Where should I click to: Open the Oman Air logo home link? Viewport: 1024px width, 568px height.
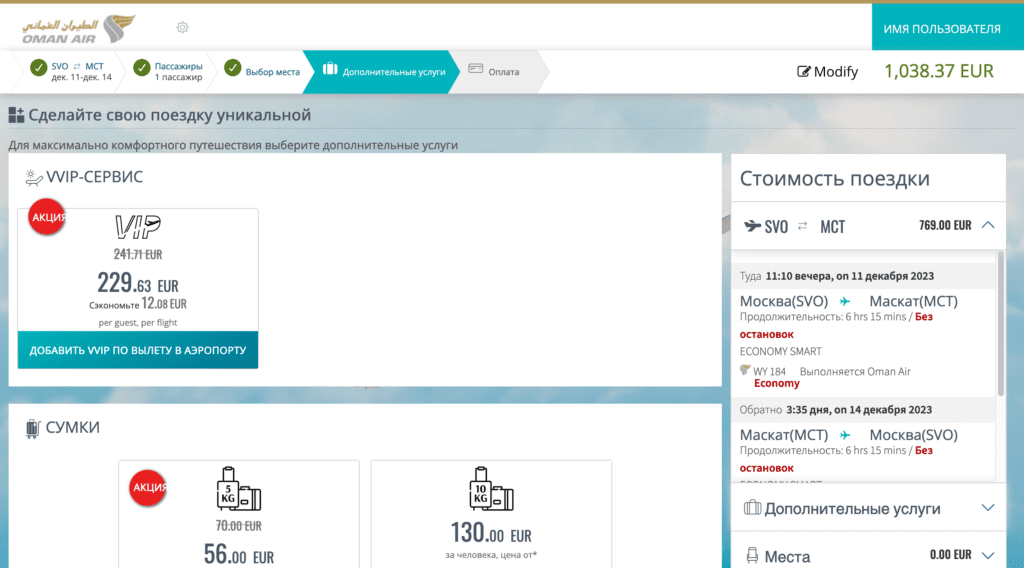[79, 29]
